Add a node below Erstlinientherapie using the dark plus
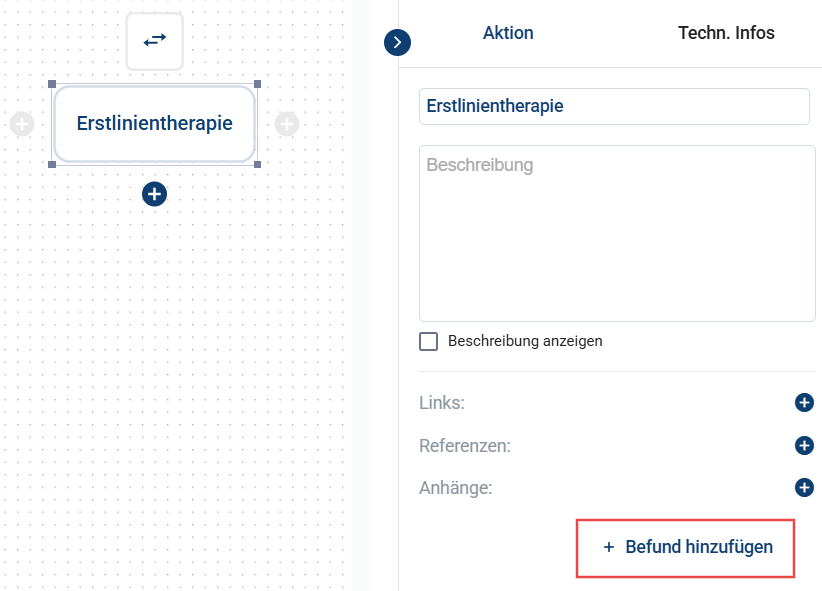Image resolution: width=822 pixels, height=591 pixels. pos(154,194)
